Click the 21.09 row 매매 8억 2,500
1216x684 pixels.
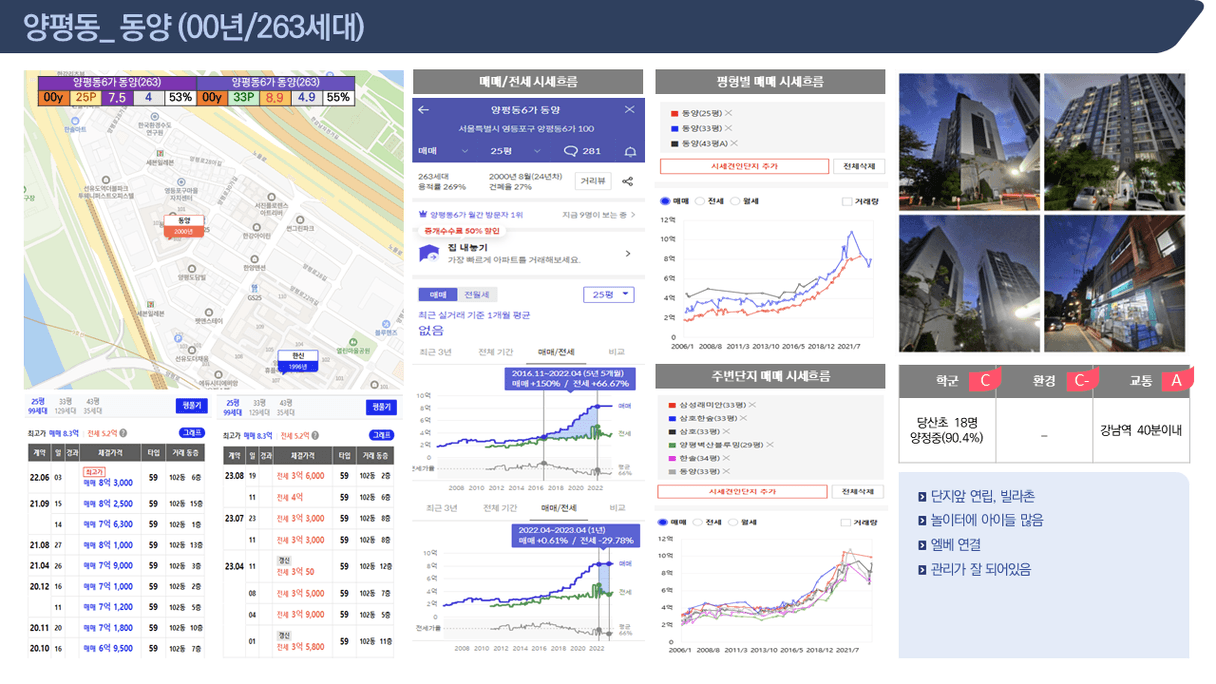pyautogui.click(x=108, y=503)
